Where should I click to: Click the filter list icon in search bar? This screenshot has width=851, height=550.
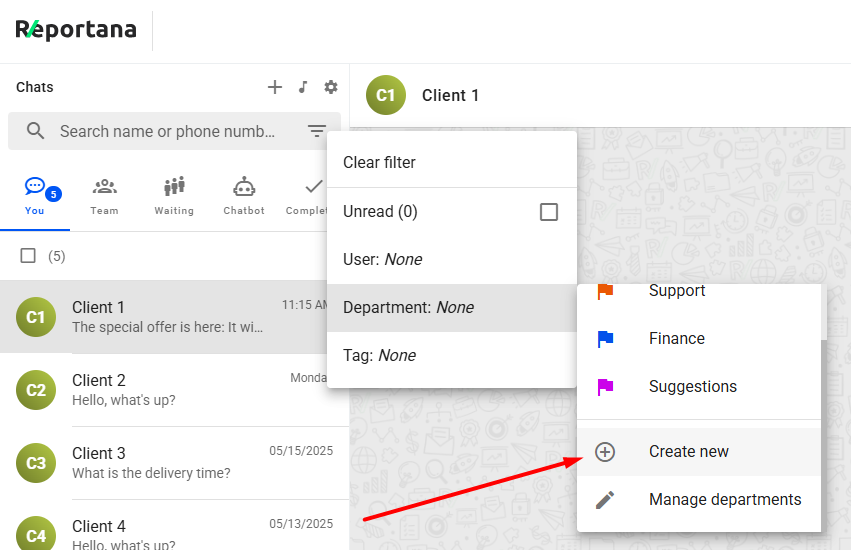click(317, 131)
